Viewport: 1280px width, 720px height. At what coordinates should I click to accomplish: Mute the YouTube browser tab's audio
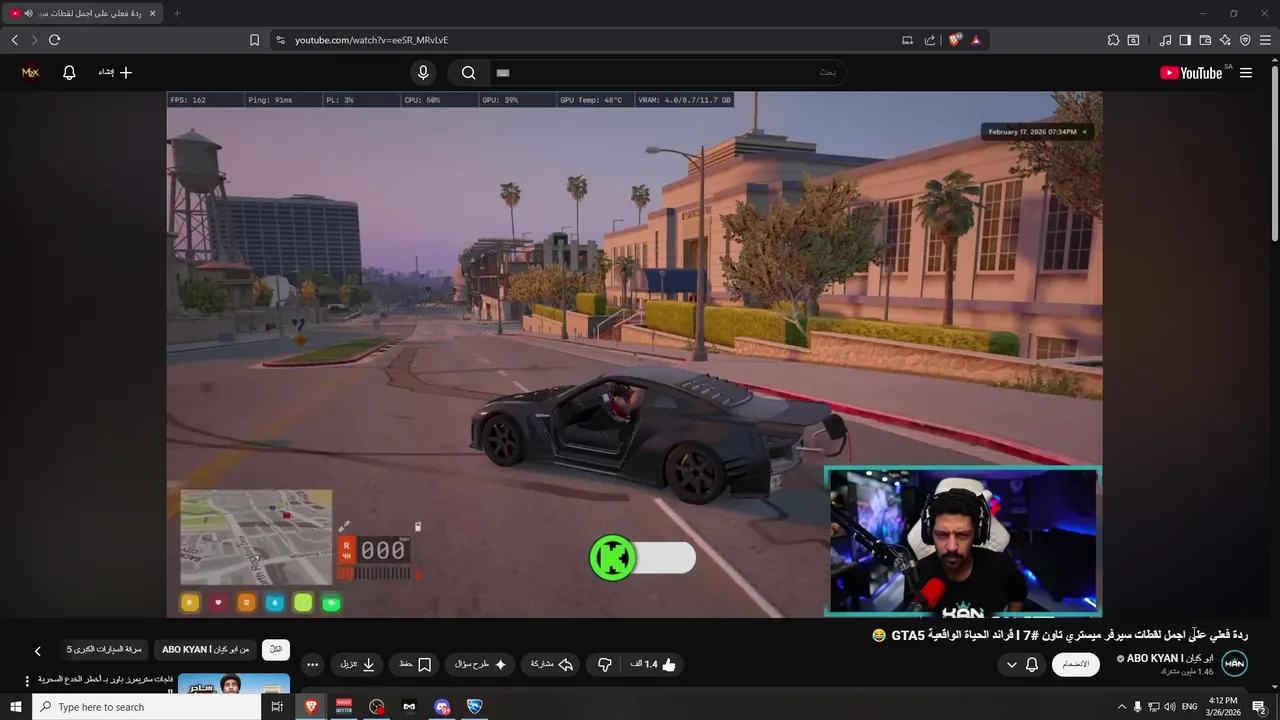coord(28,13)
